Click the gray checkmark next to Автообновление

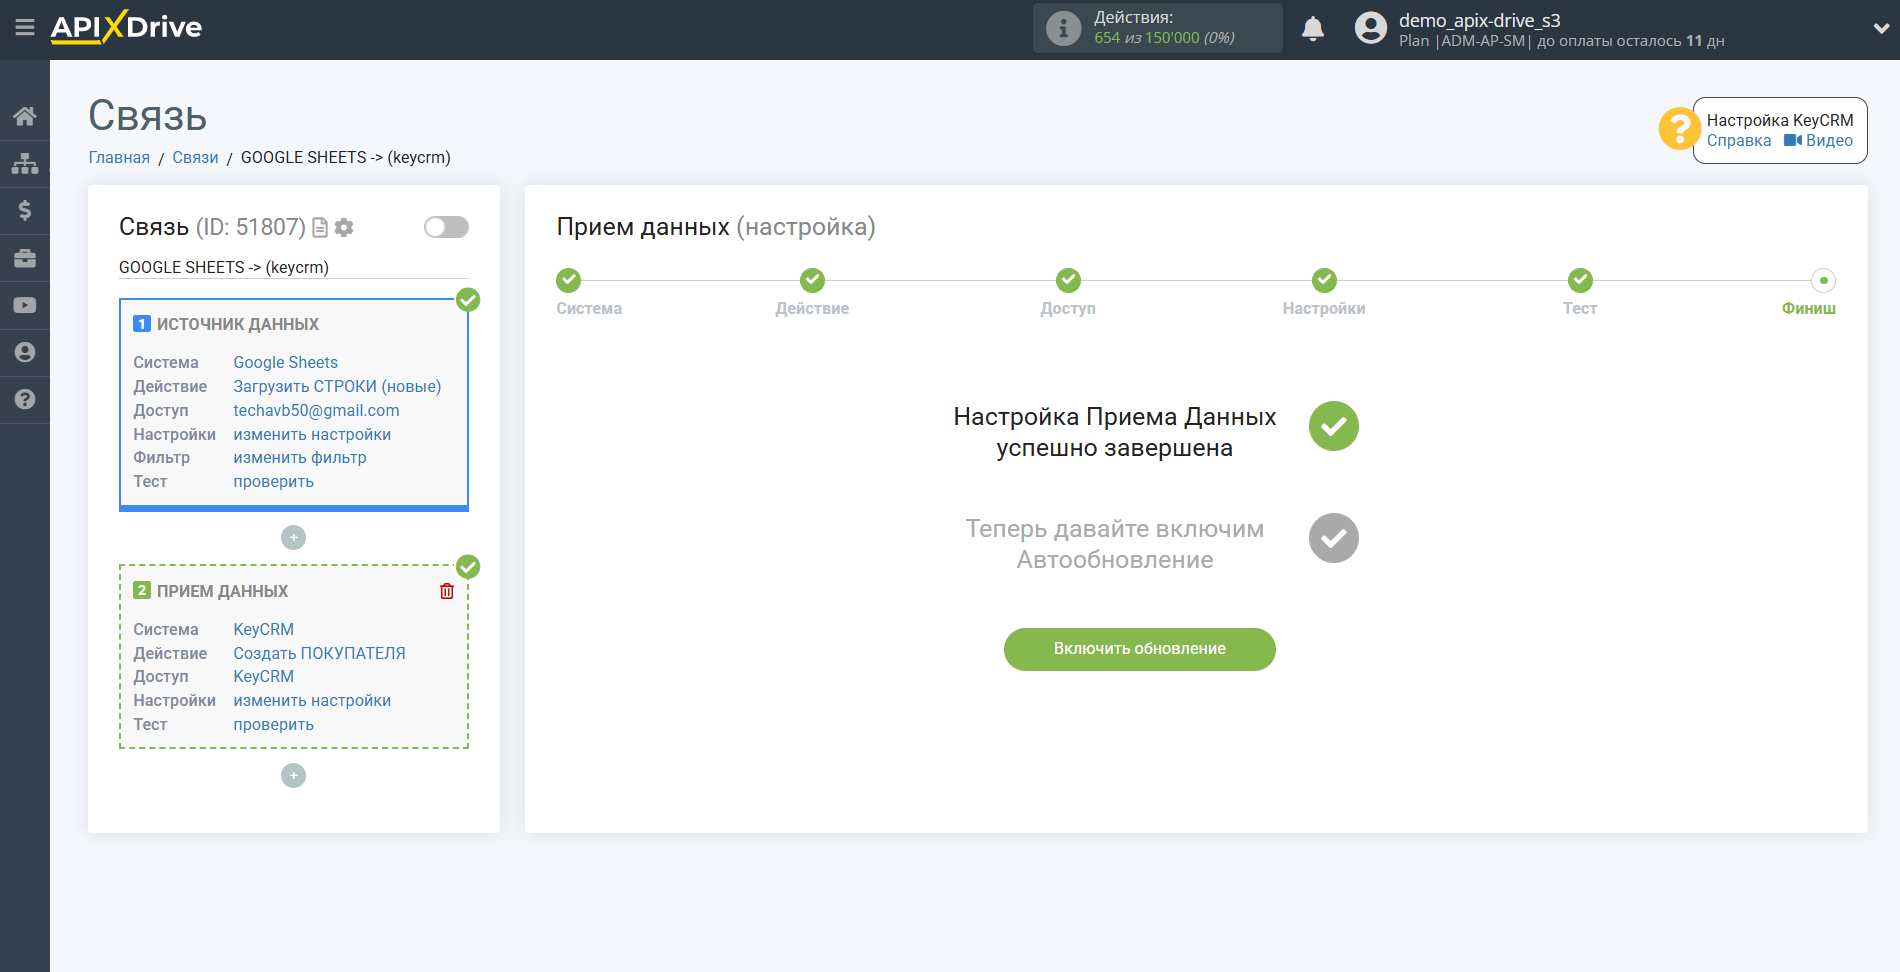point(1334,538)
